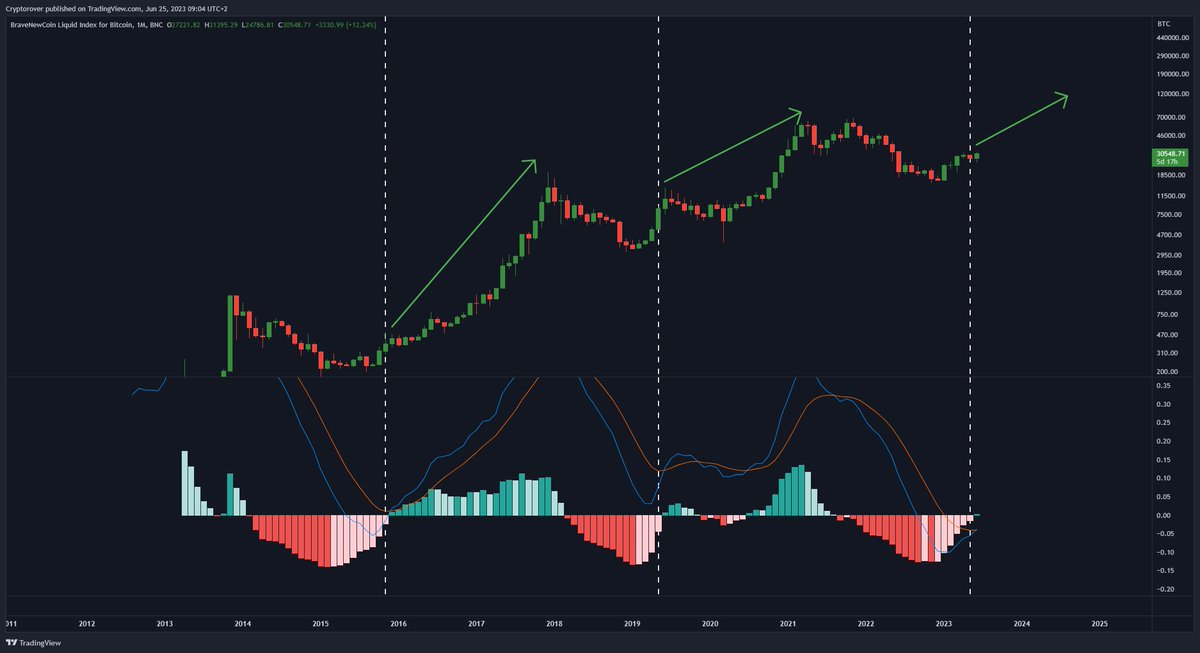
Task: Click the 70000.00 price scale label
Action: [1169, 117]
